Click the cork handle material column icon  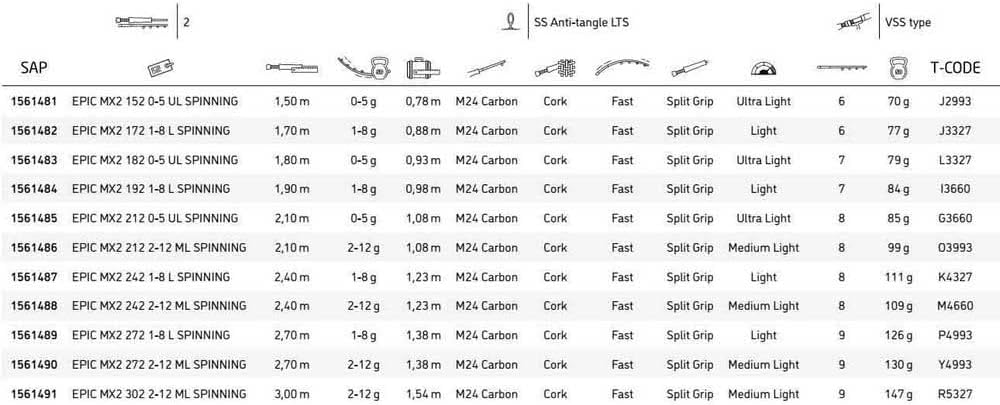[555, 68]
